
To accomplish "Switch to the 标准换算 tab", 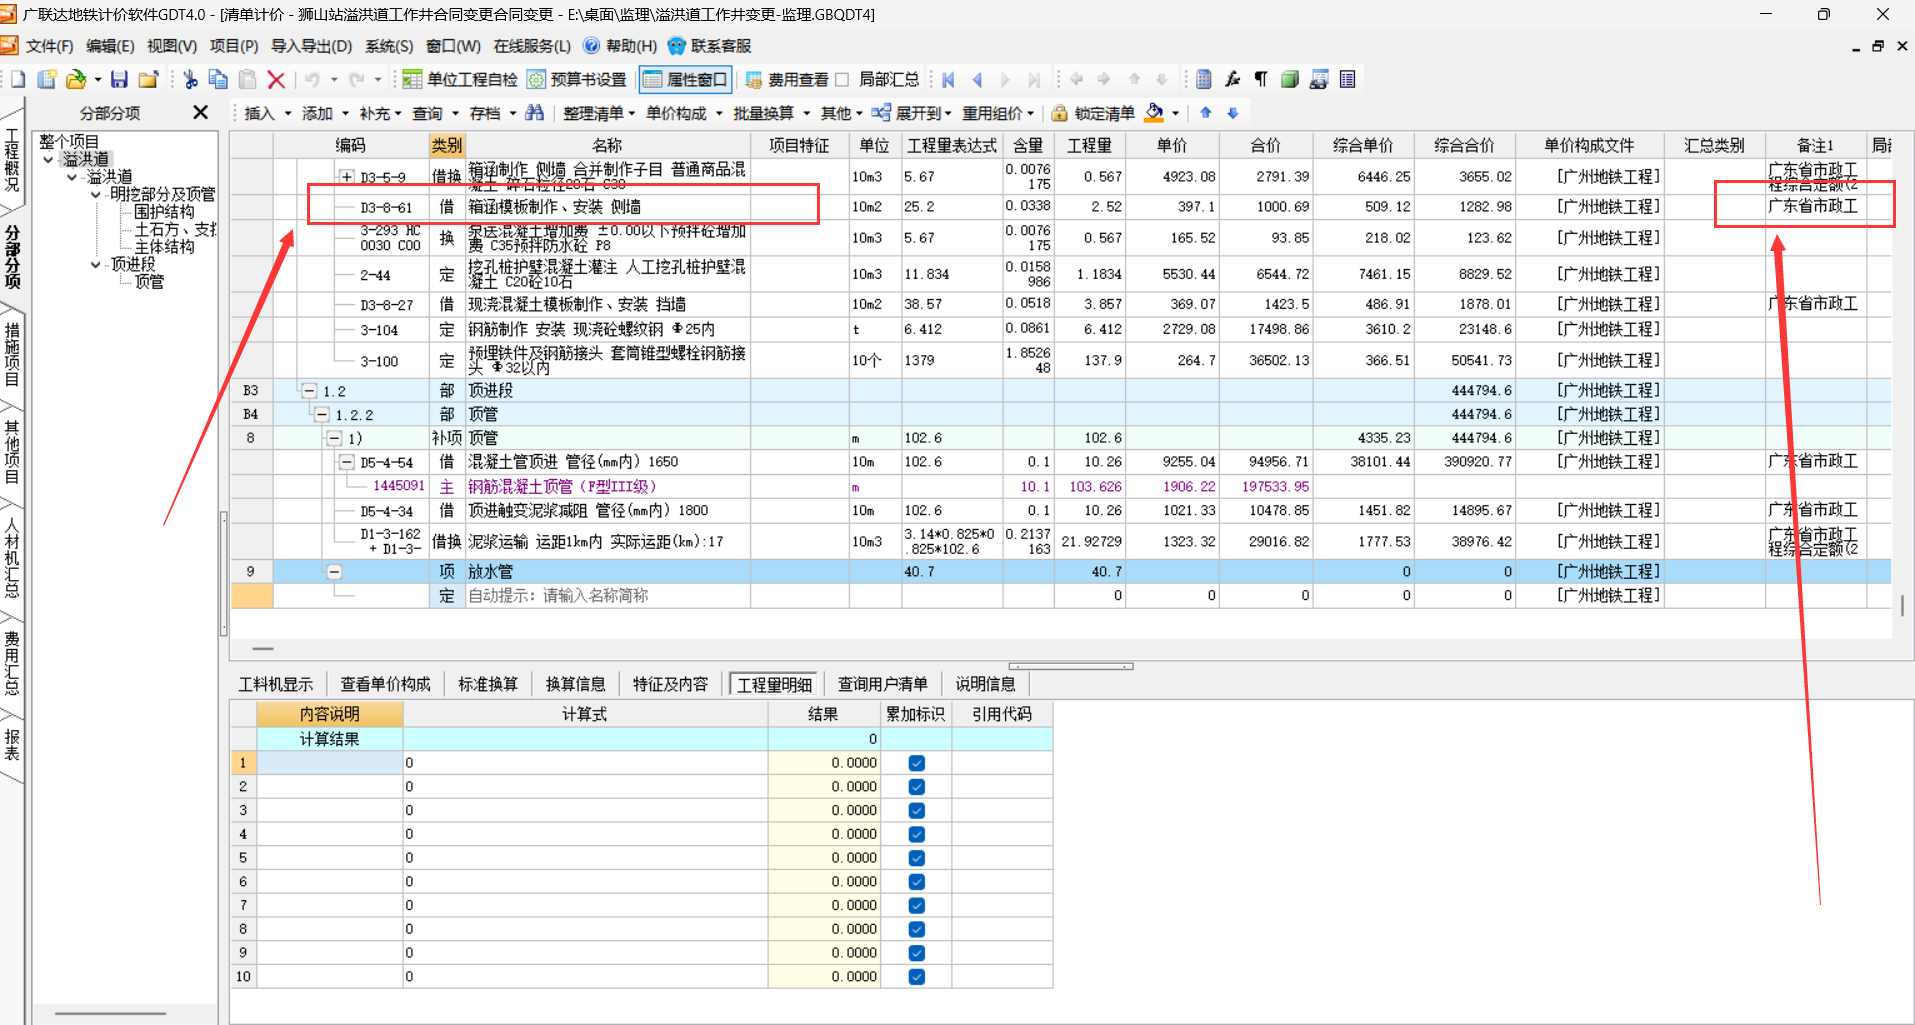I will click(488, 684).
